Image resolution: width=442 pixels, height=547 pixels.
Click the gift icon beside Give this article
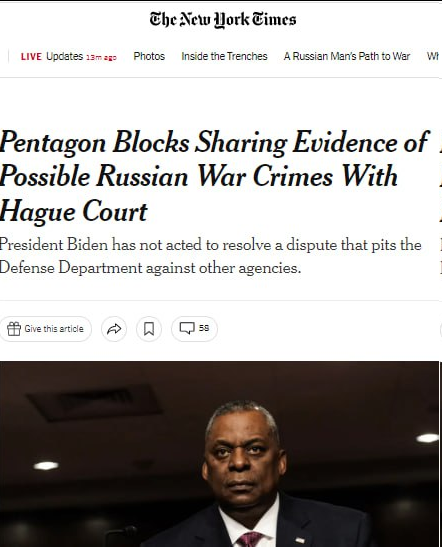[x=14, y=329]
